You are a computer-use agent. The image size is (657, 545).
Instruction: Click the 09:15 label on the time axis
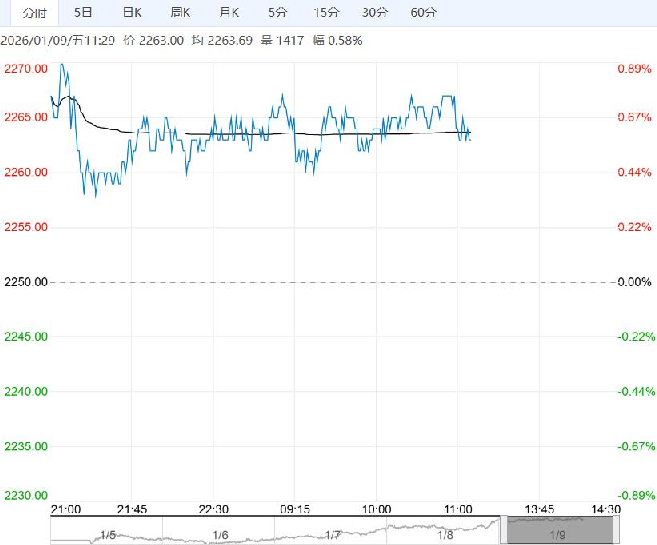tap(294, 508)
